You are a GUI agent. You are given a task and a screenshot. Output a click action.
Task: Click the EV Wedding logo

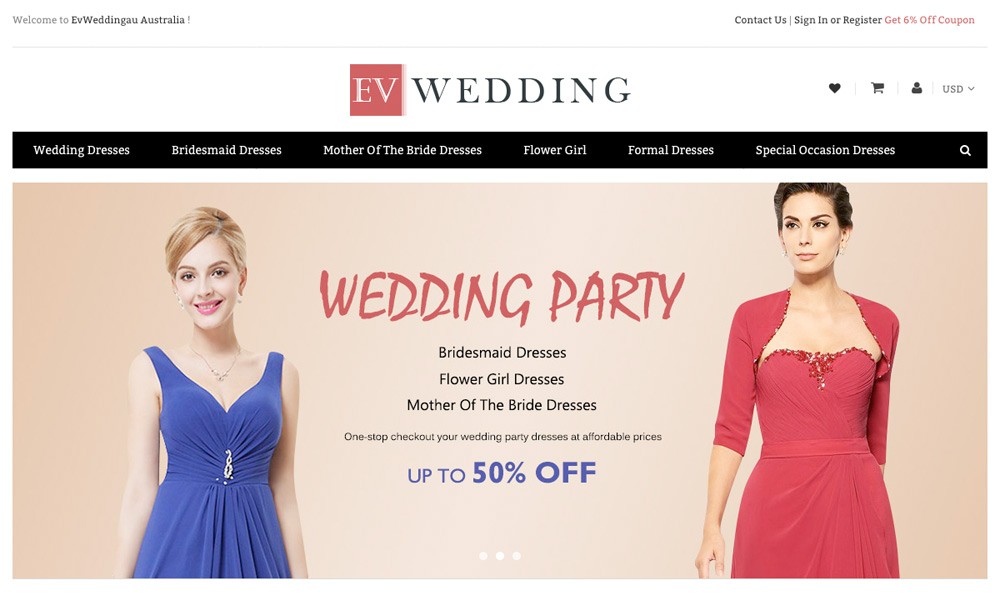pos(490,89)
